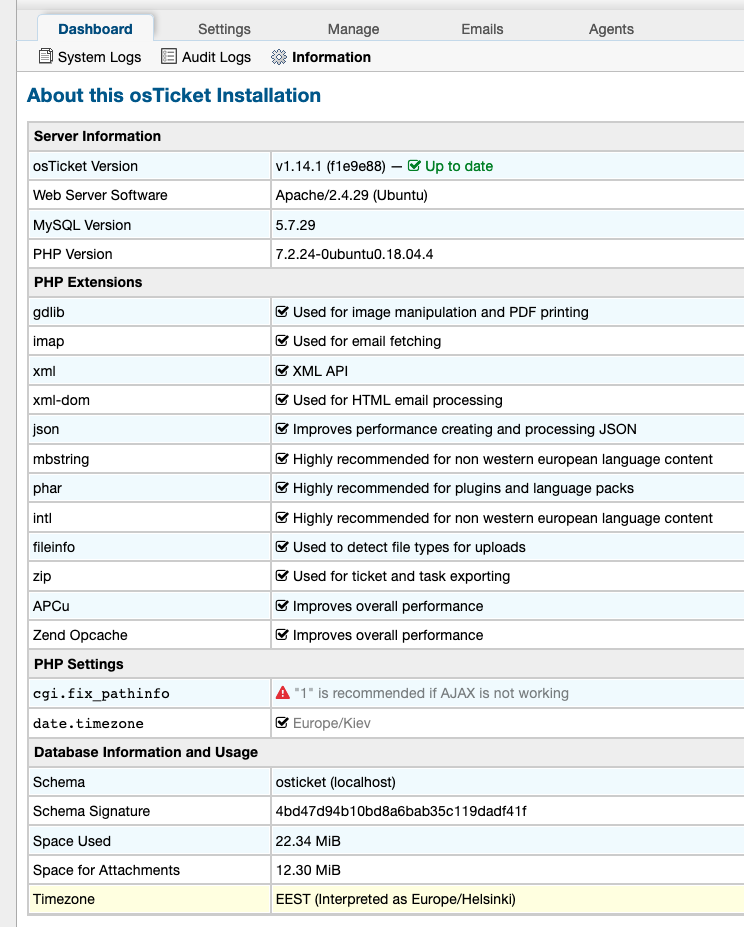Image resolution: width=744 pixels, height=927 pixels.
Task: Click the schema value osticket (localhost)
Action: tap(335, 782)
